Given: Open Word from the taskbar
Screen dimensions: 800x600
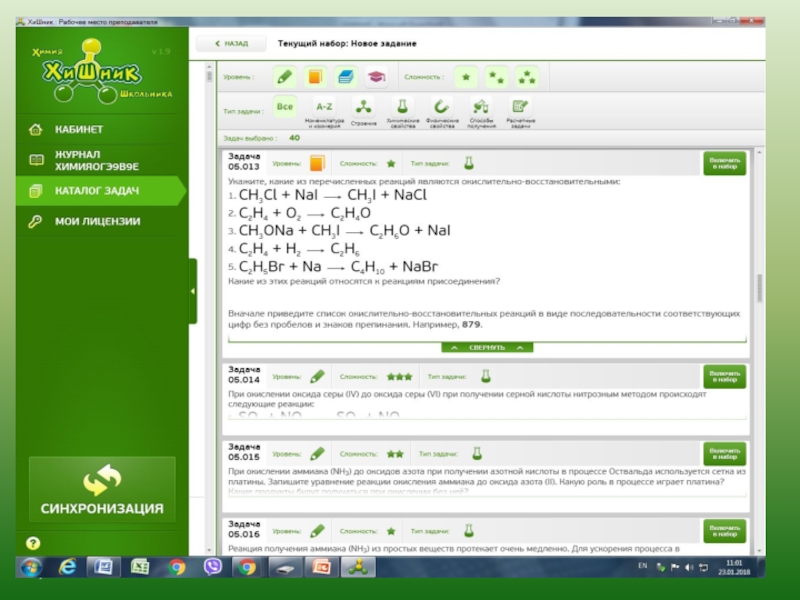Looking at the screenshot, I should (x=104, y=567).
